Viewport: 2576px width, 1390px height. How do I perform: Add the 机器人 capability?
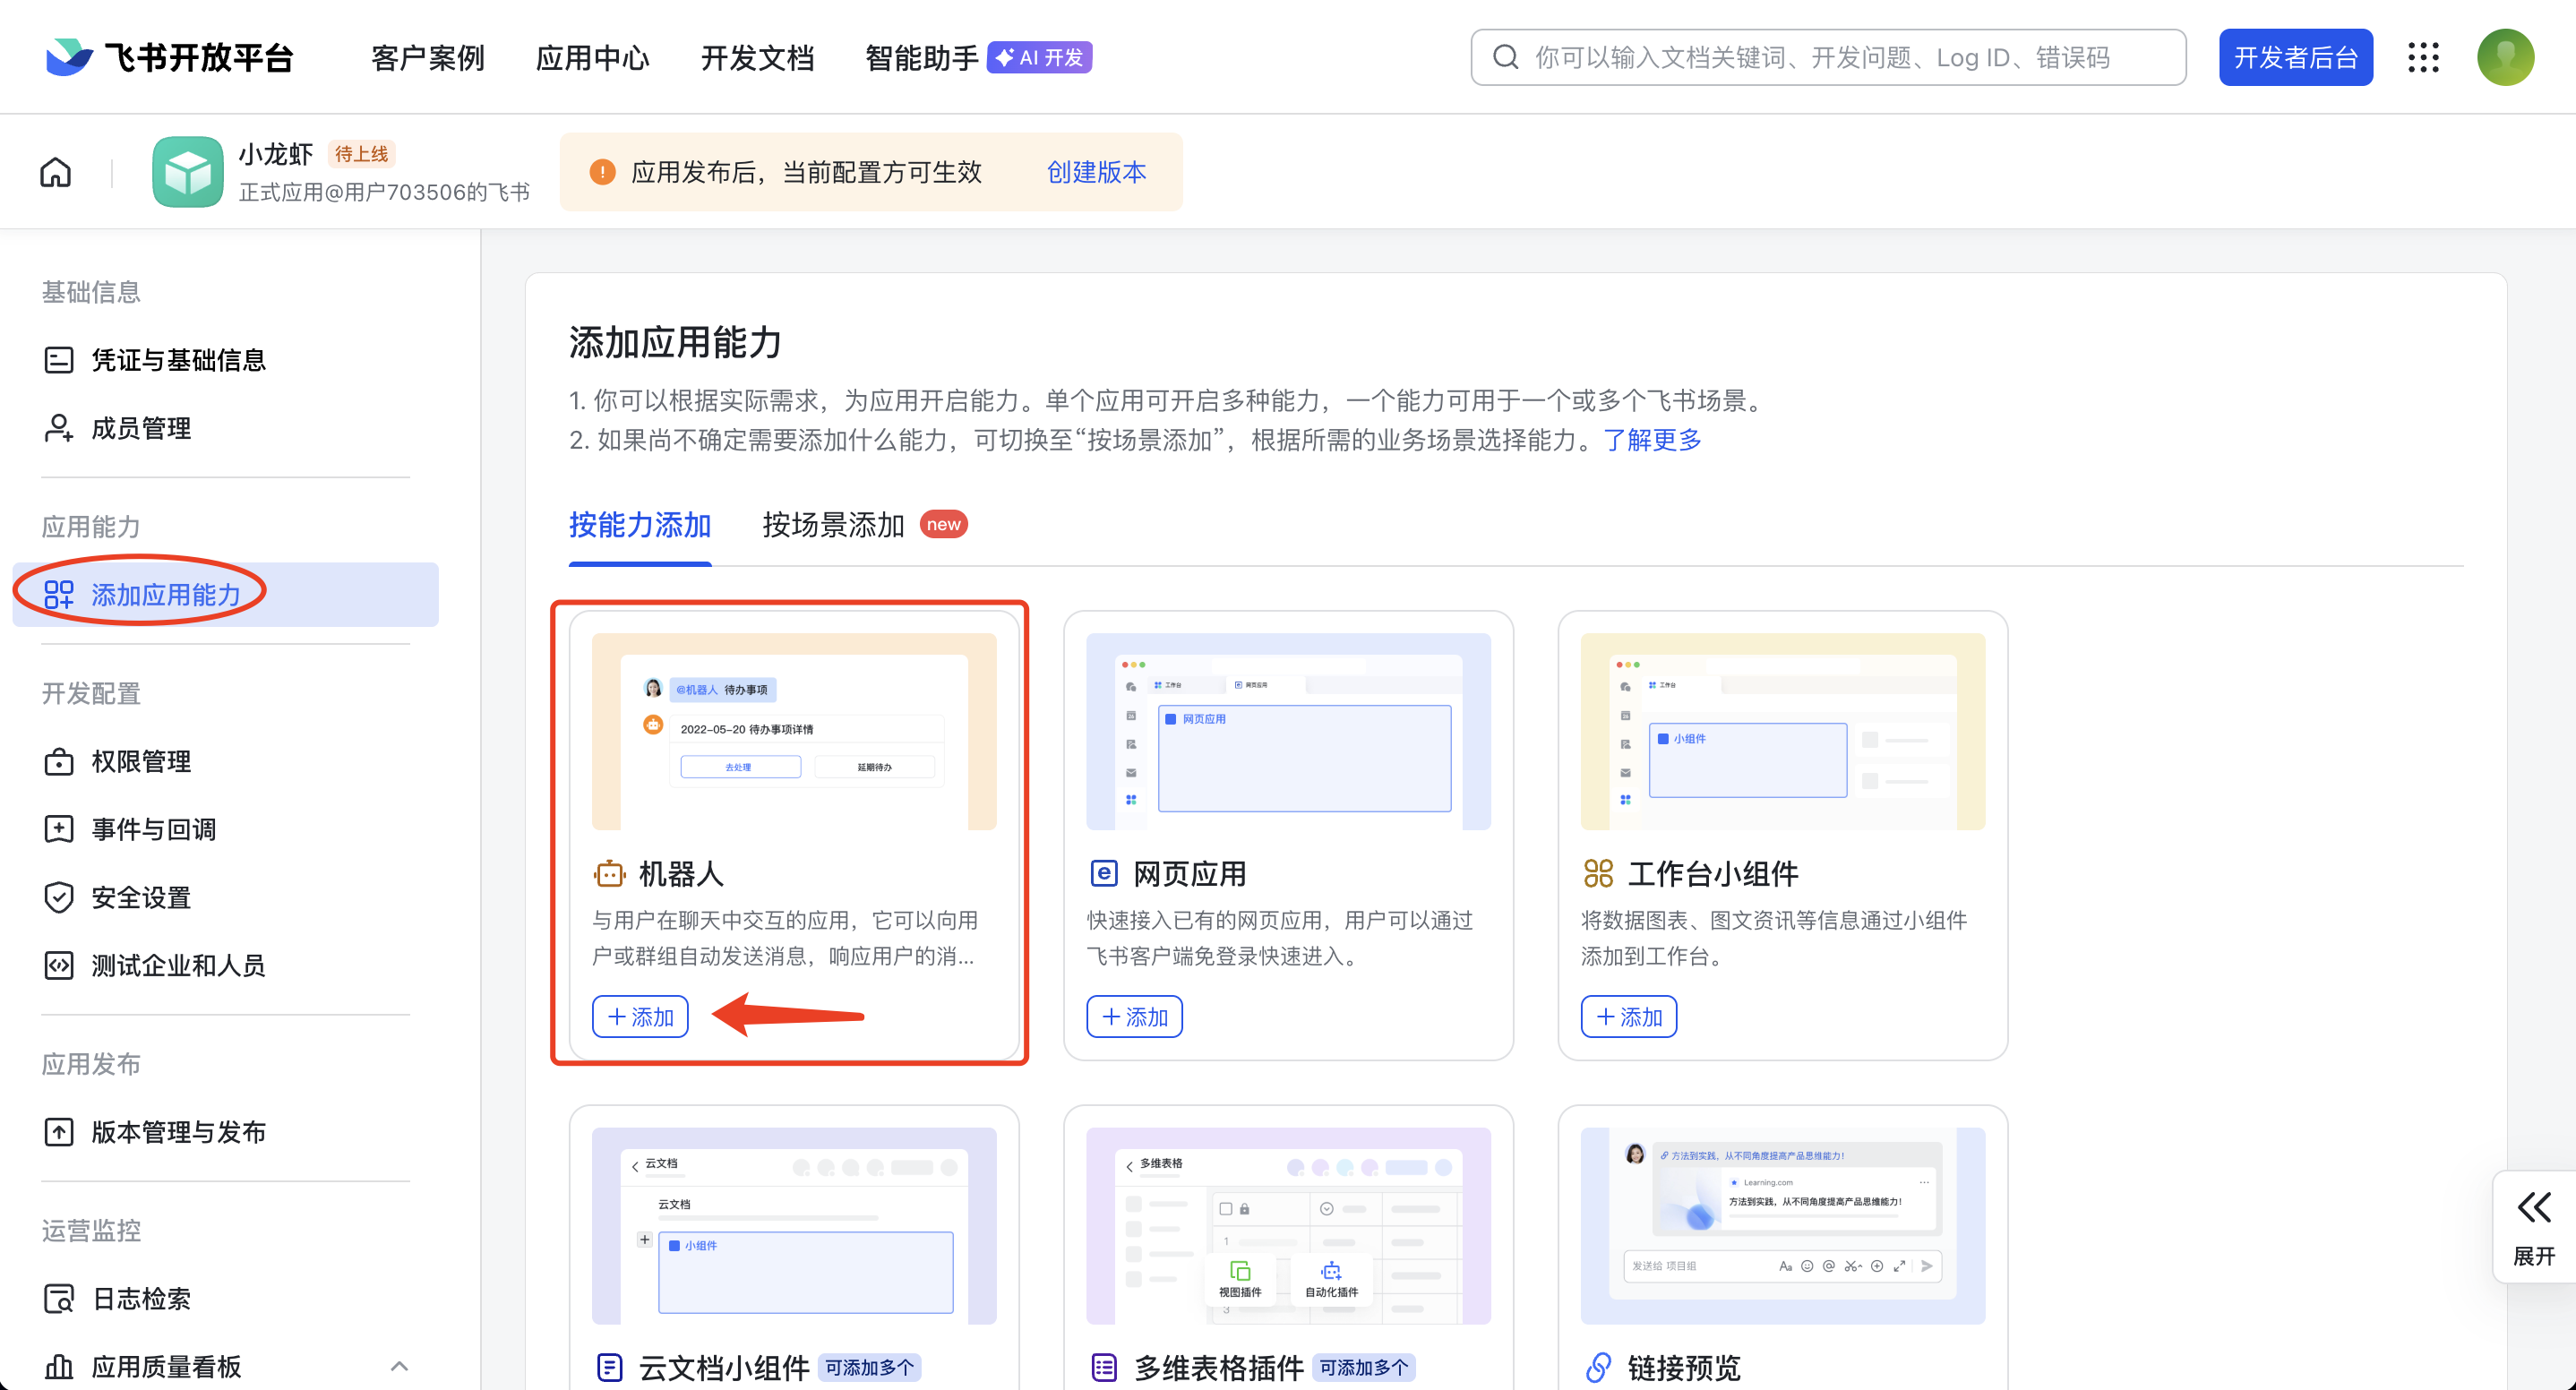click(640, 1017)
